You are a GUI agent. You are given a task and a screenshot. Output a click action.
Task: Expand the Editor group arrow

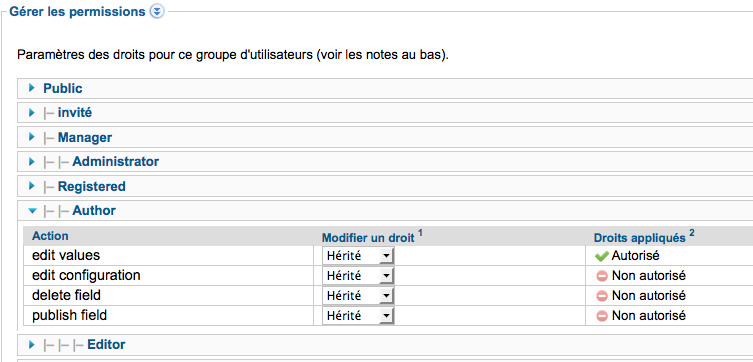[32, 344]
